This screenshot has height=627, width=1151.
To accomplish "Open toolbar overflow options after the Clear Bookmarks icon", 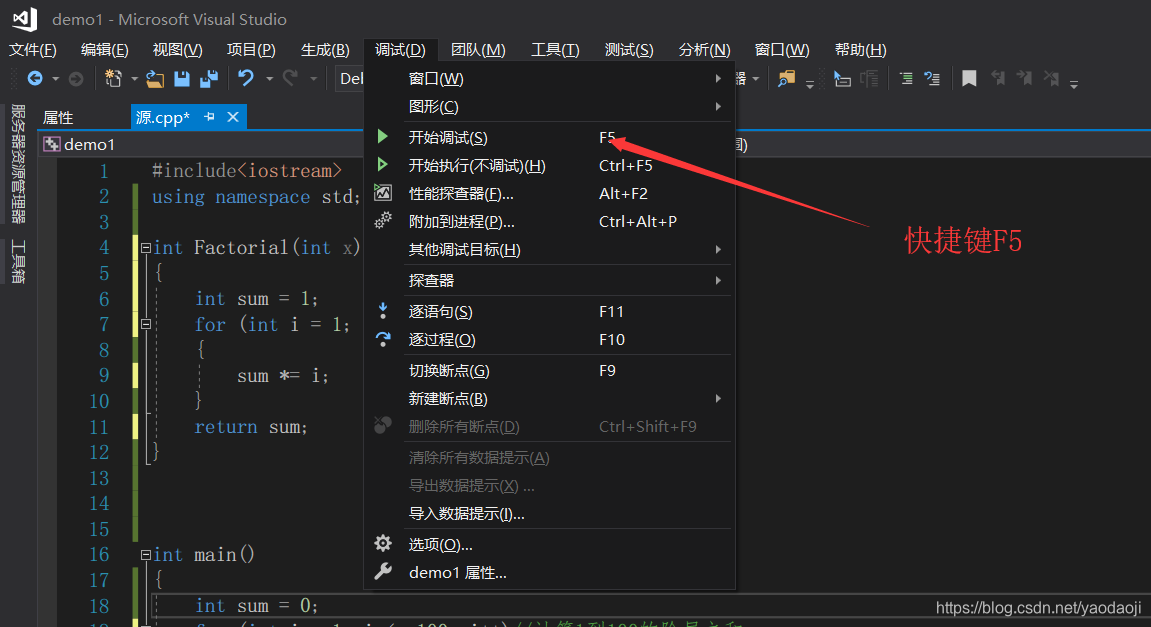I will point(1074,84).
